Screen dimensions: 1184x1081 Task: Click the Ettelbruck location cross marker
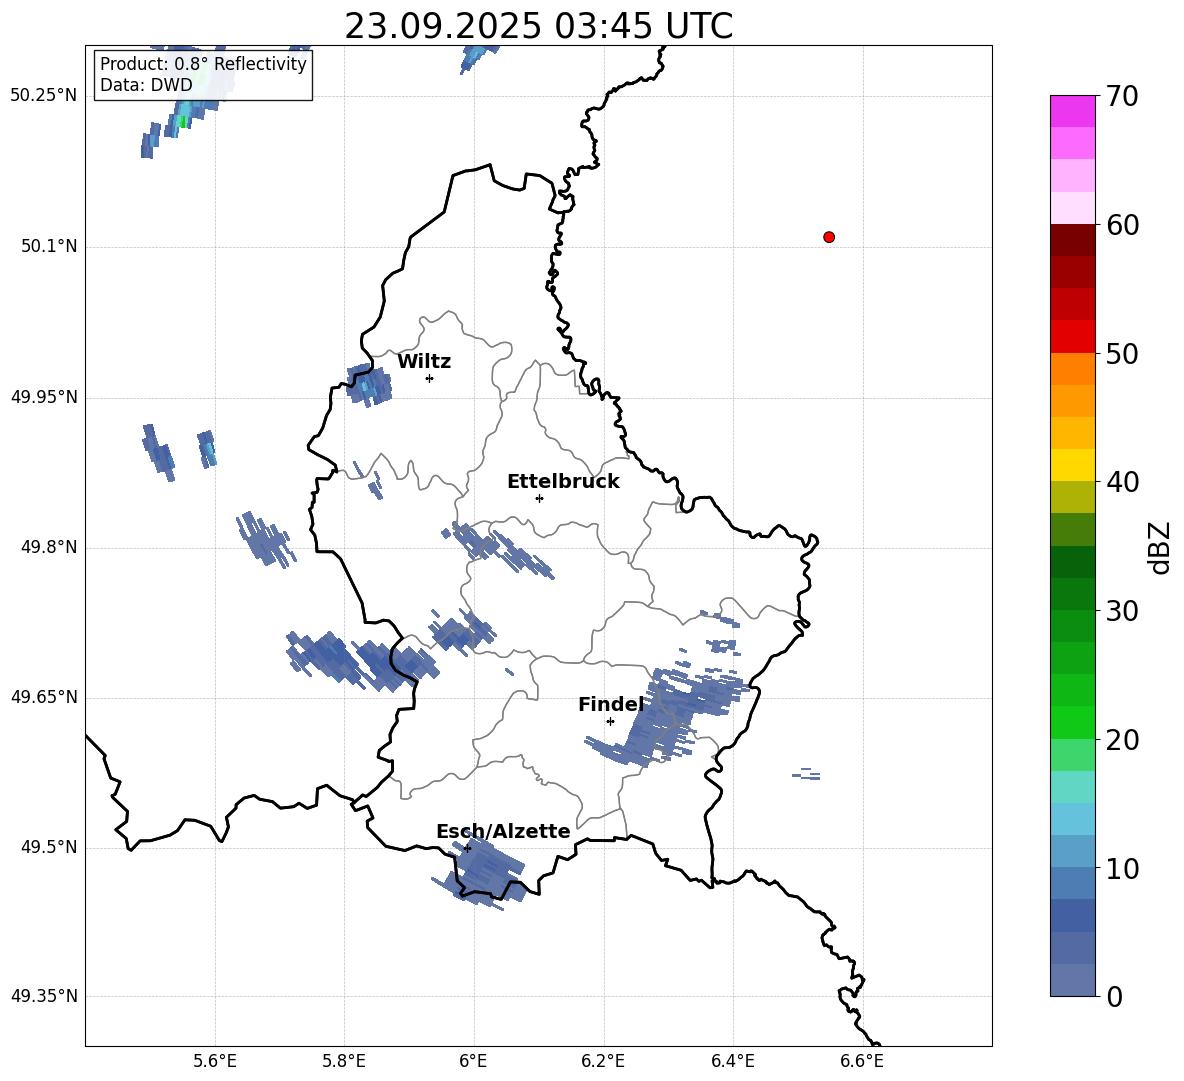[539, 498]
